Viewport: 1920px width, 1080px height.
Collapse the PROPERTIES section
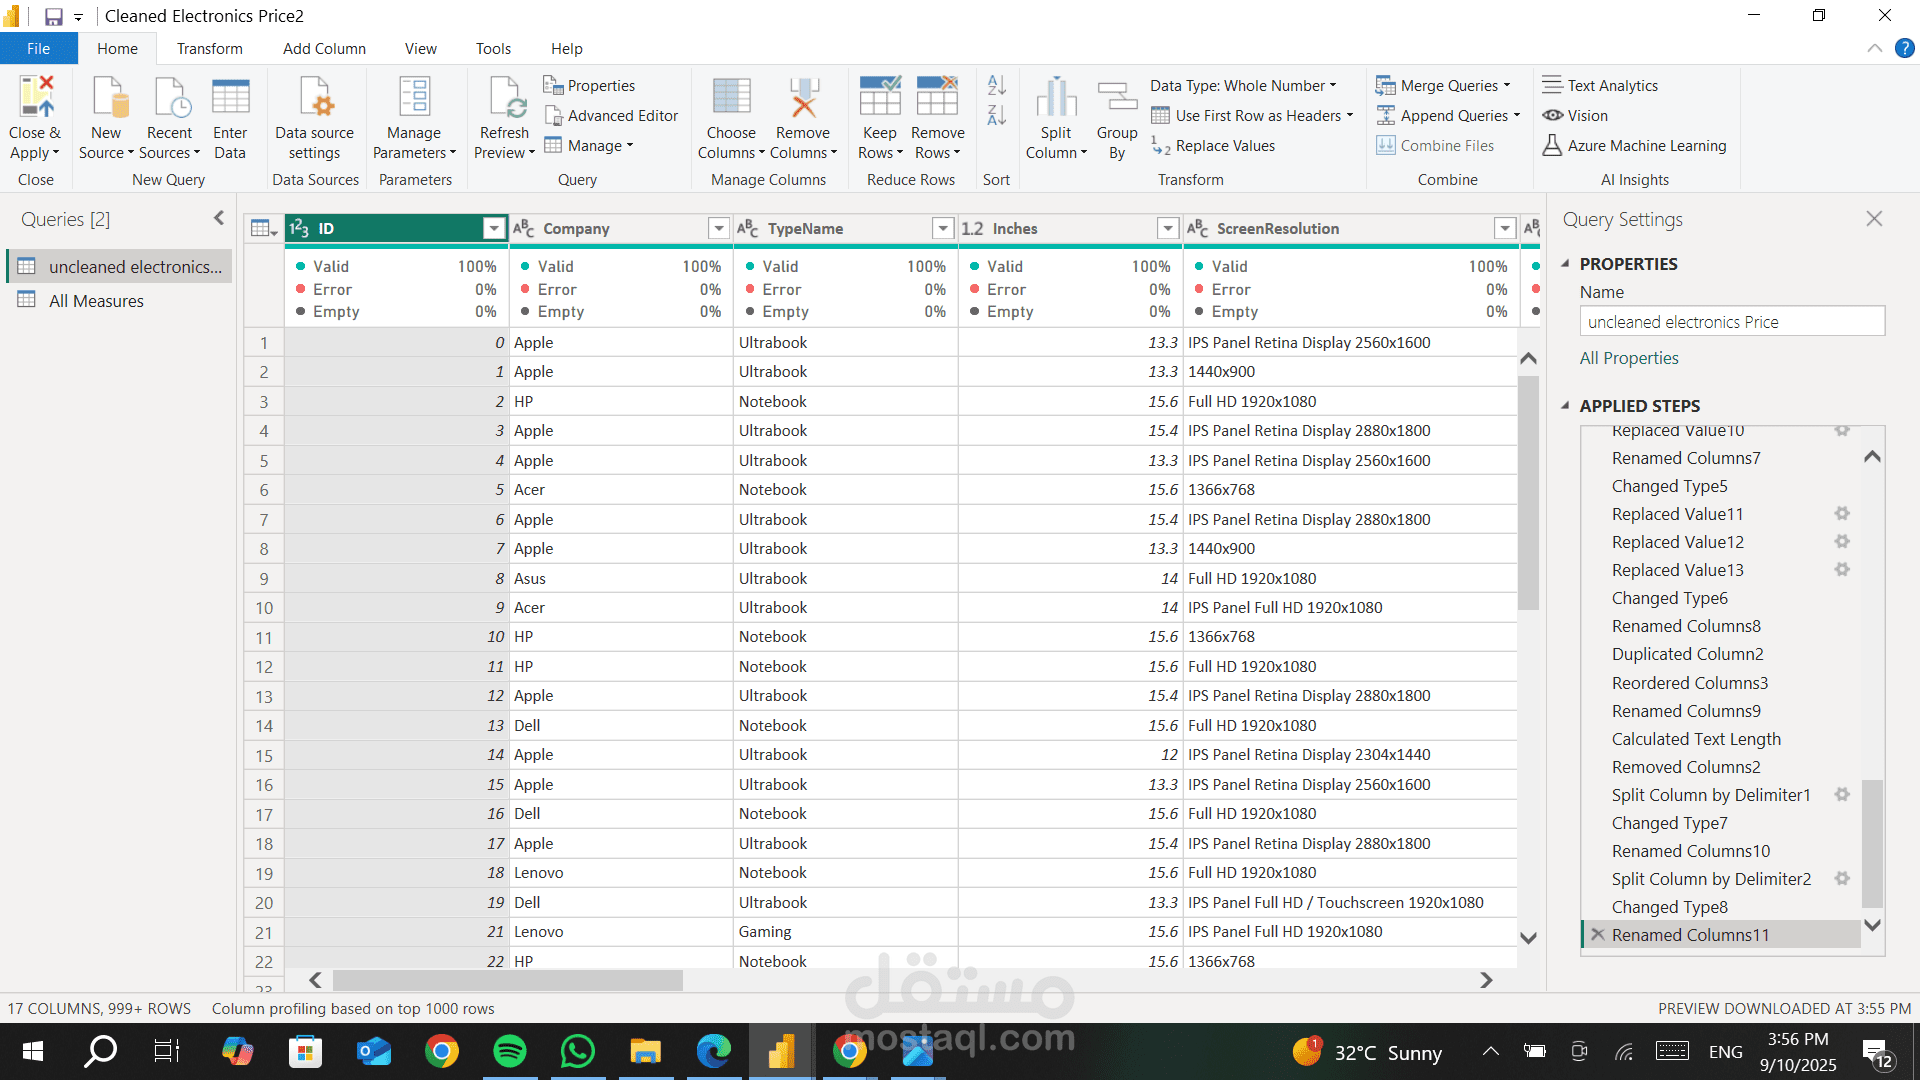pos(1565,264)
